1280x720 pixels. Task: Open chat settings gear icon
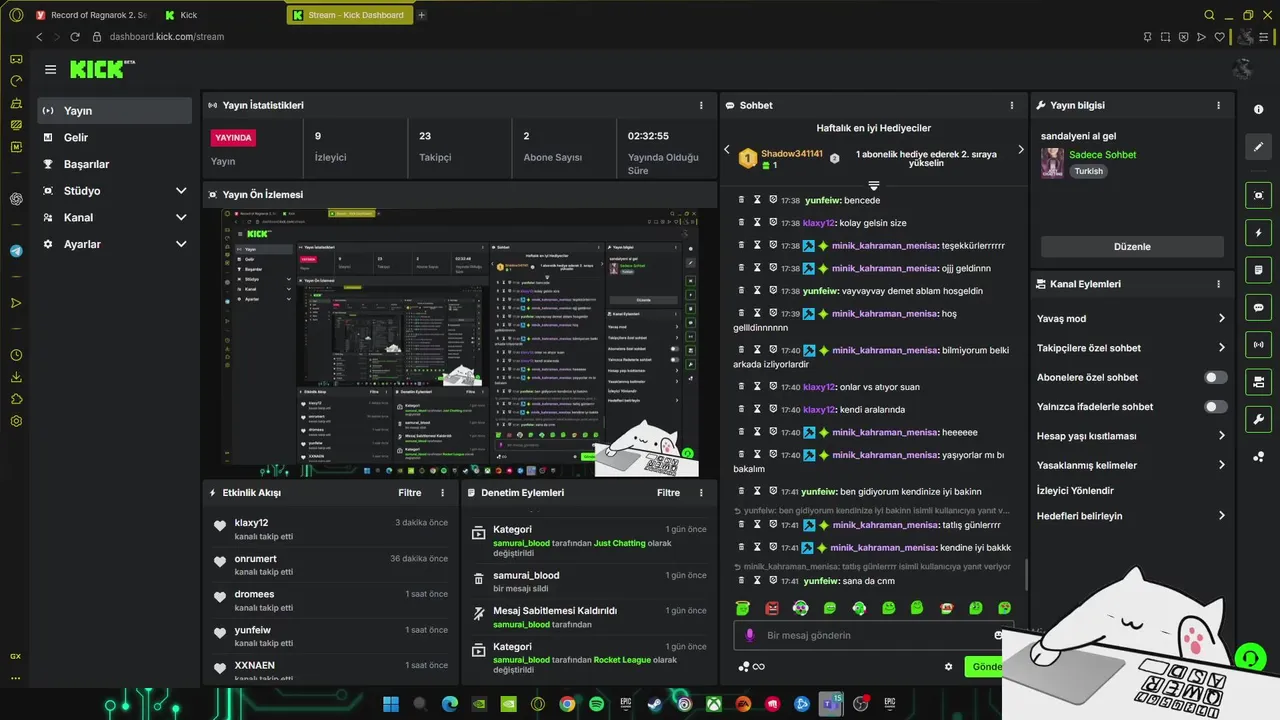[949, 667]
